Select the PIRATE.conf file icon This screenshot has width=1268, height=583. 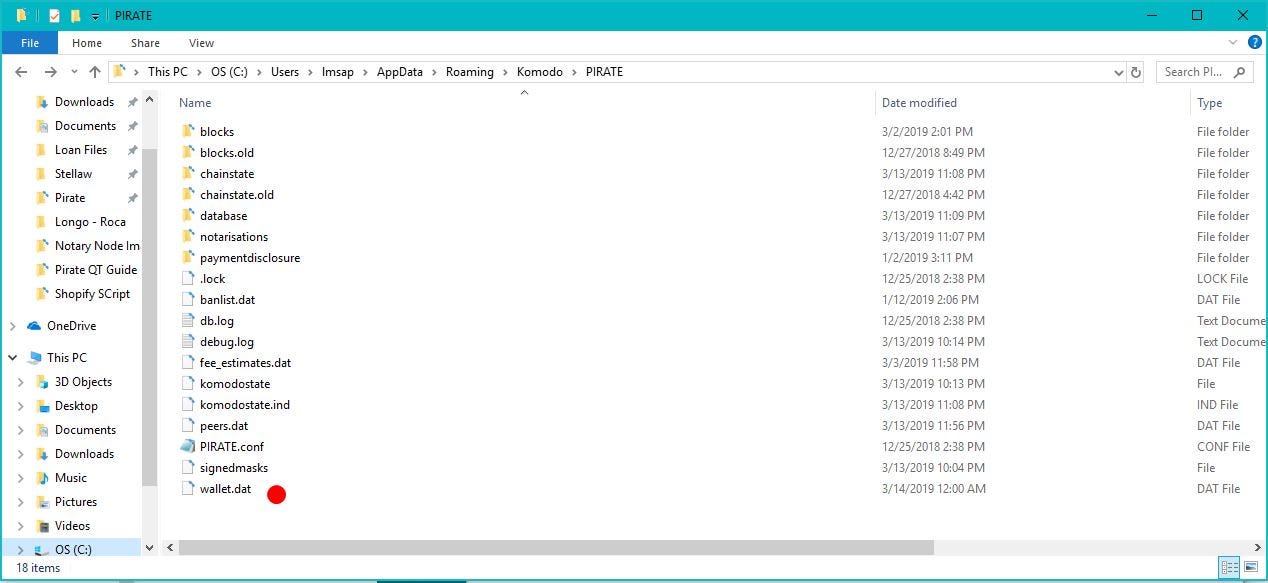(190, 446)
